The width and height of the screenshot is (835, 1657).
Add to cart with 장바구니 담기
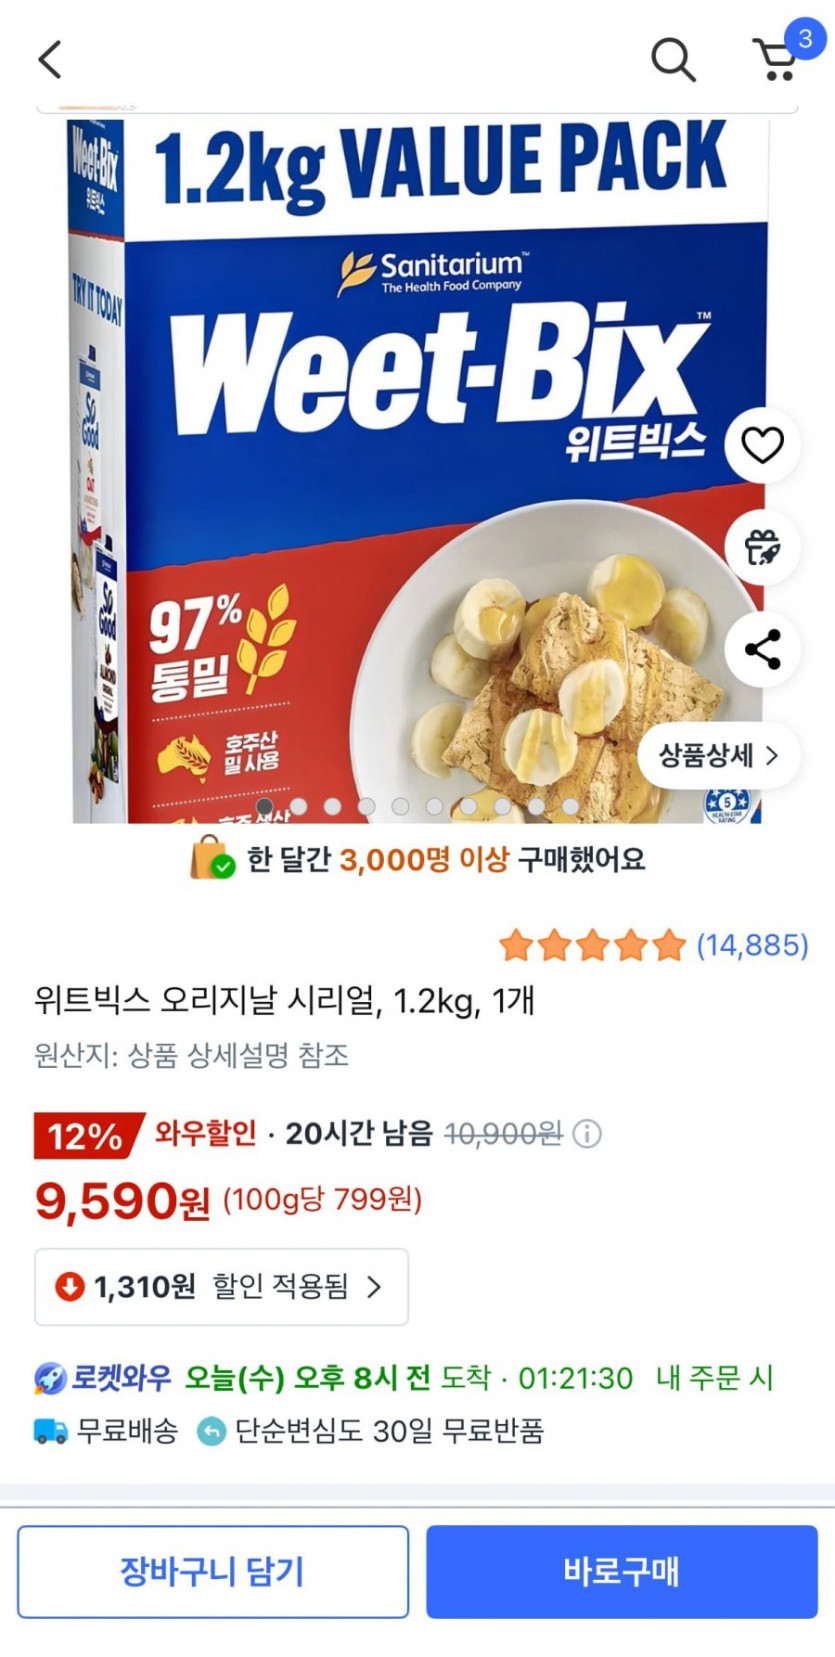tap(213, 1571)
